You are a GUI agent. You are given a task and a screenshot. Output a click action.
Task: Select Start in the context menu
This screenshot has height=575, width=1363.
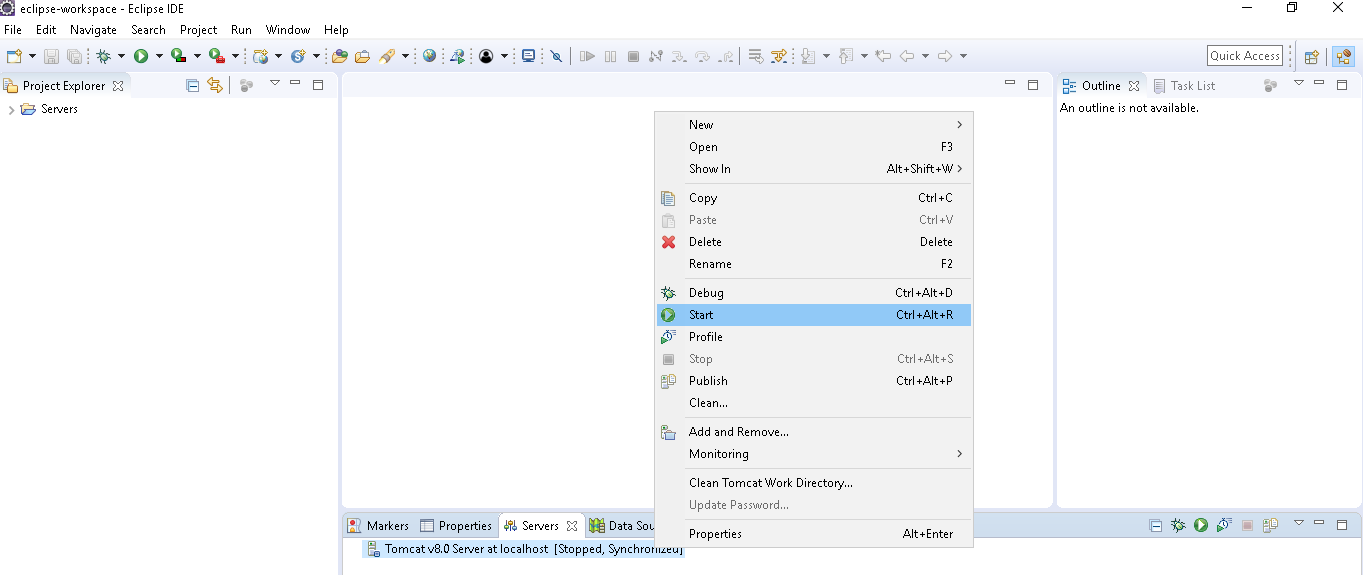[x=813, y=315]
